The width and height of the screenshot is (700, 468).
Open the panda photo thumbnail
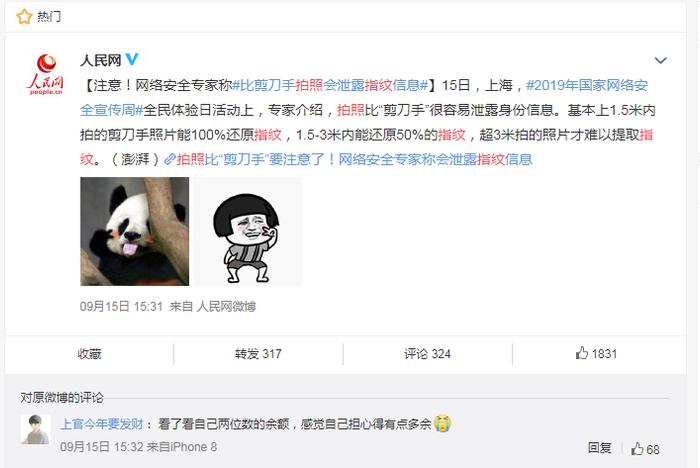click(x=134, y=231)
